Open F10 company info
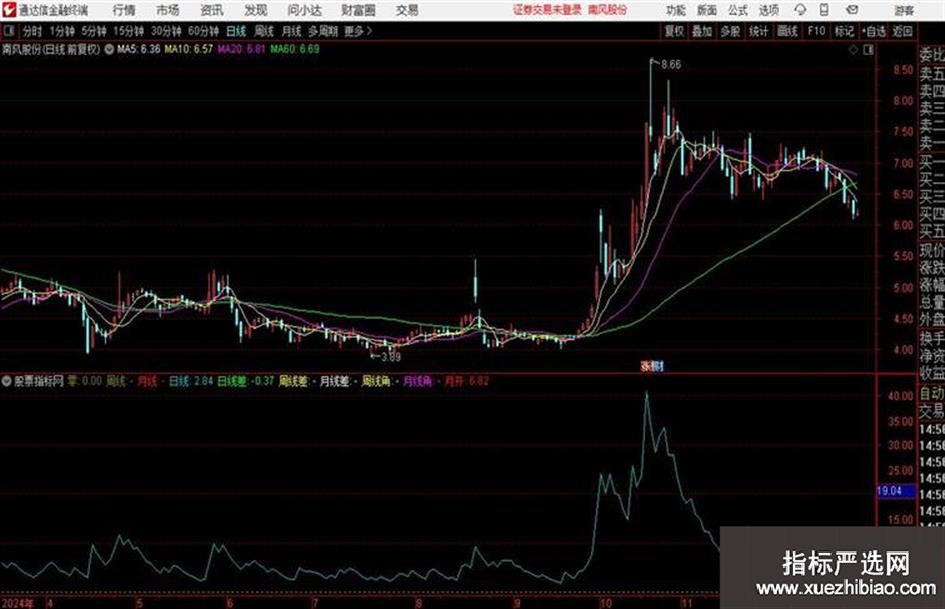The width and height of the screenshot is (945, 609). (x=816, y=31)
